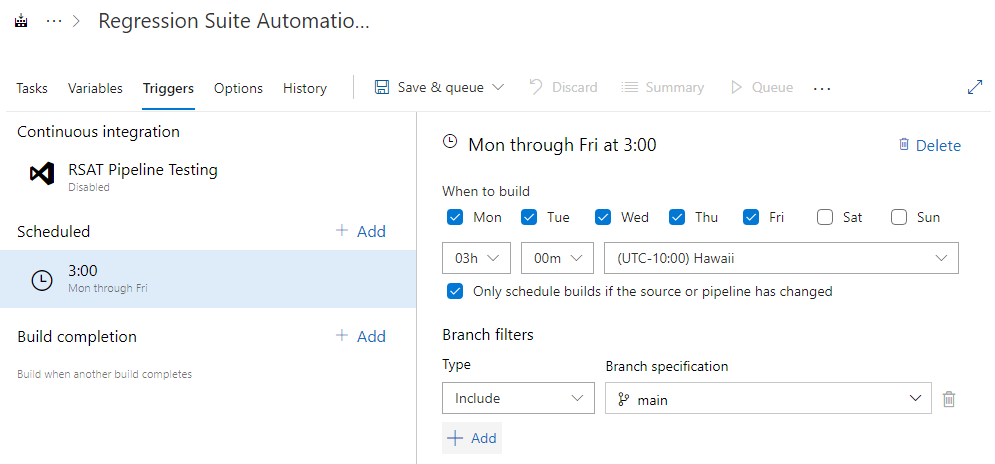Viewport: 995px width, 464px height.
Task: Enable the Sun checkbox
Action: click(x=899, y=217)
